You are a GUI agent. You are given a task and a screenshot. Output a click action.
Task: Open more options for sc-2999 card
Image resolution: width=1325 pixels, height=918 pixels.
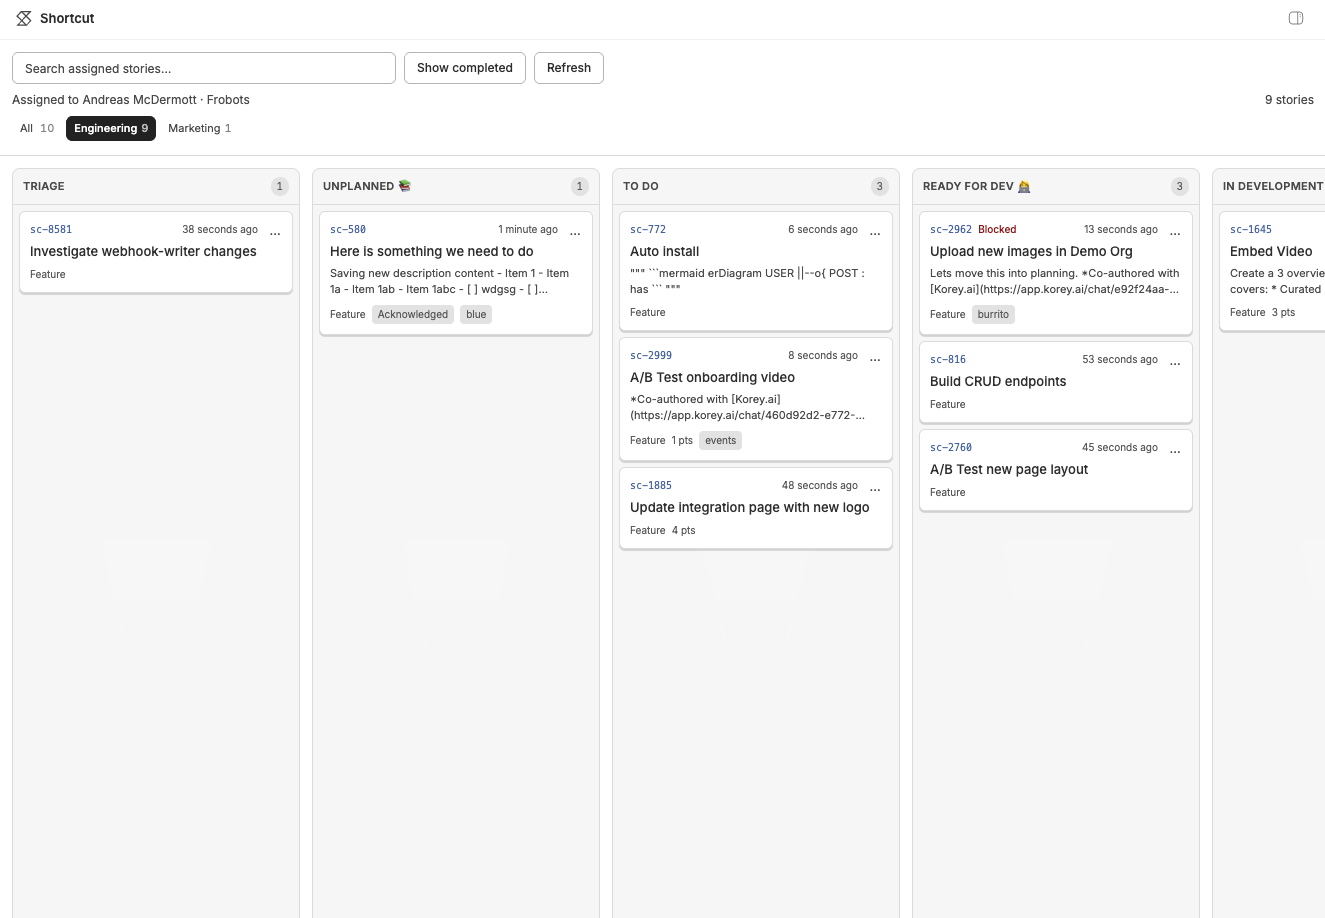pyautogui.click(x=875, y=357)
